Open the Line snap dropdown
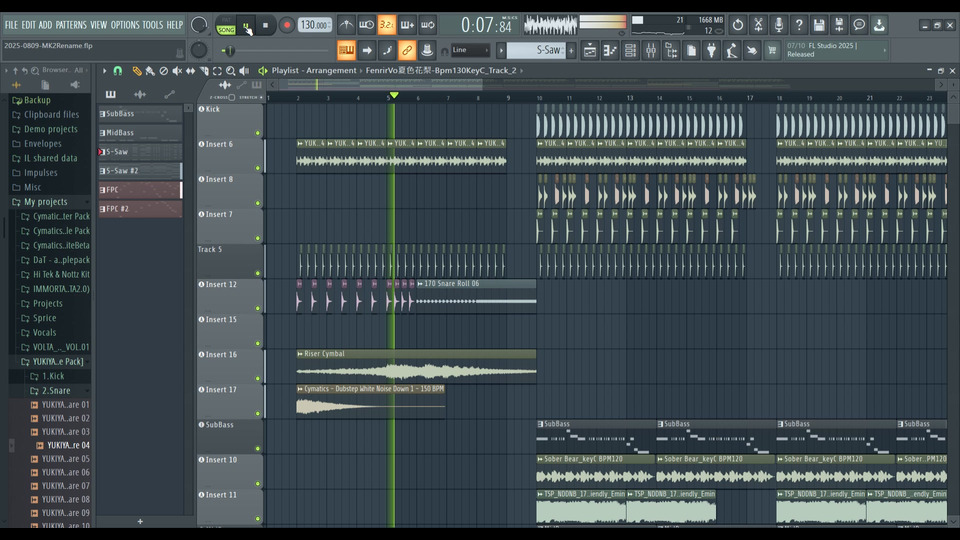960x540 pixels. pyautogui.click(x=472, y=50)
